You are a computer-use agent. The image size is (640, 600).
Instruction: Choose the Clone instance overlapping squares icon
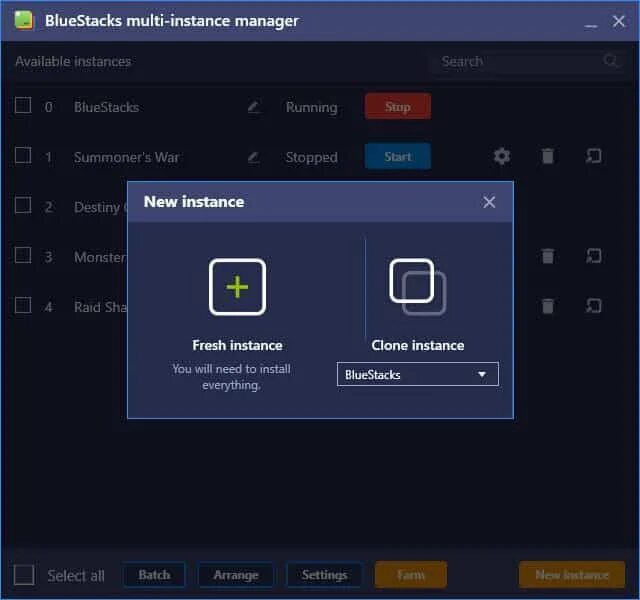click(x=418, y=287)
